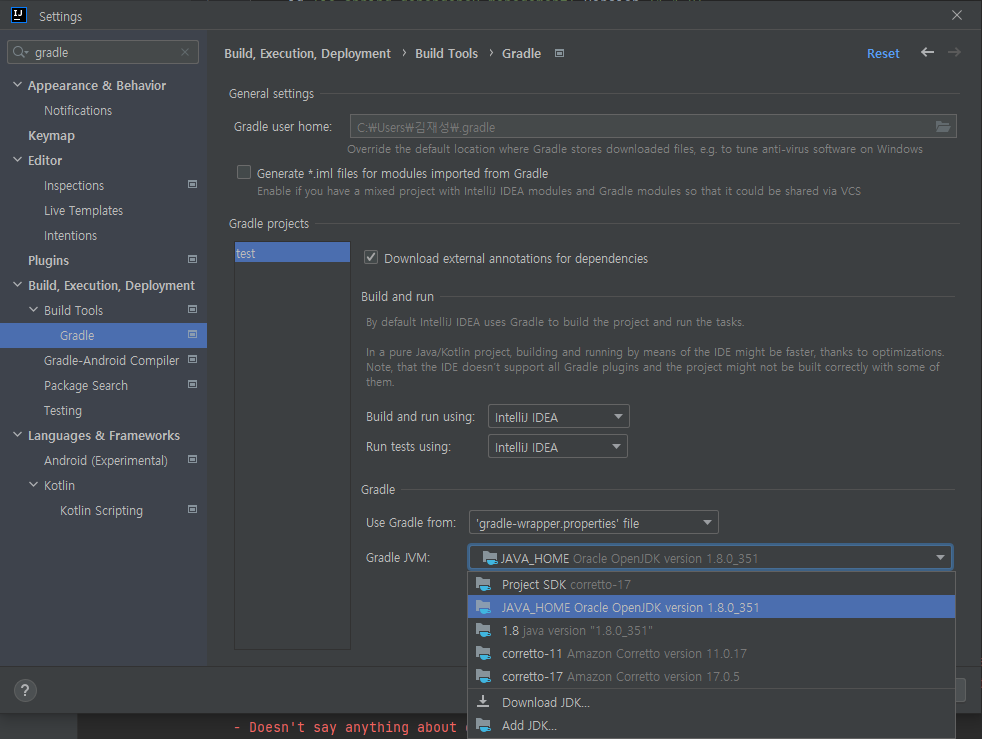Click project-level icon next to Gradle breadcrumb
Screen dimensions: 982x739
pos(559,53)
